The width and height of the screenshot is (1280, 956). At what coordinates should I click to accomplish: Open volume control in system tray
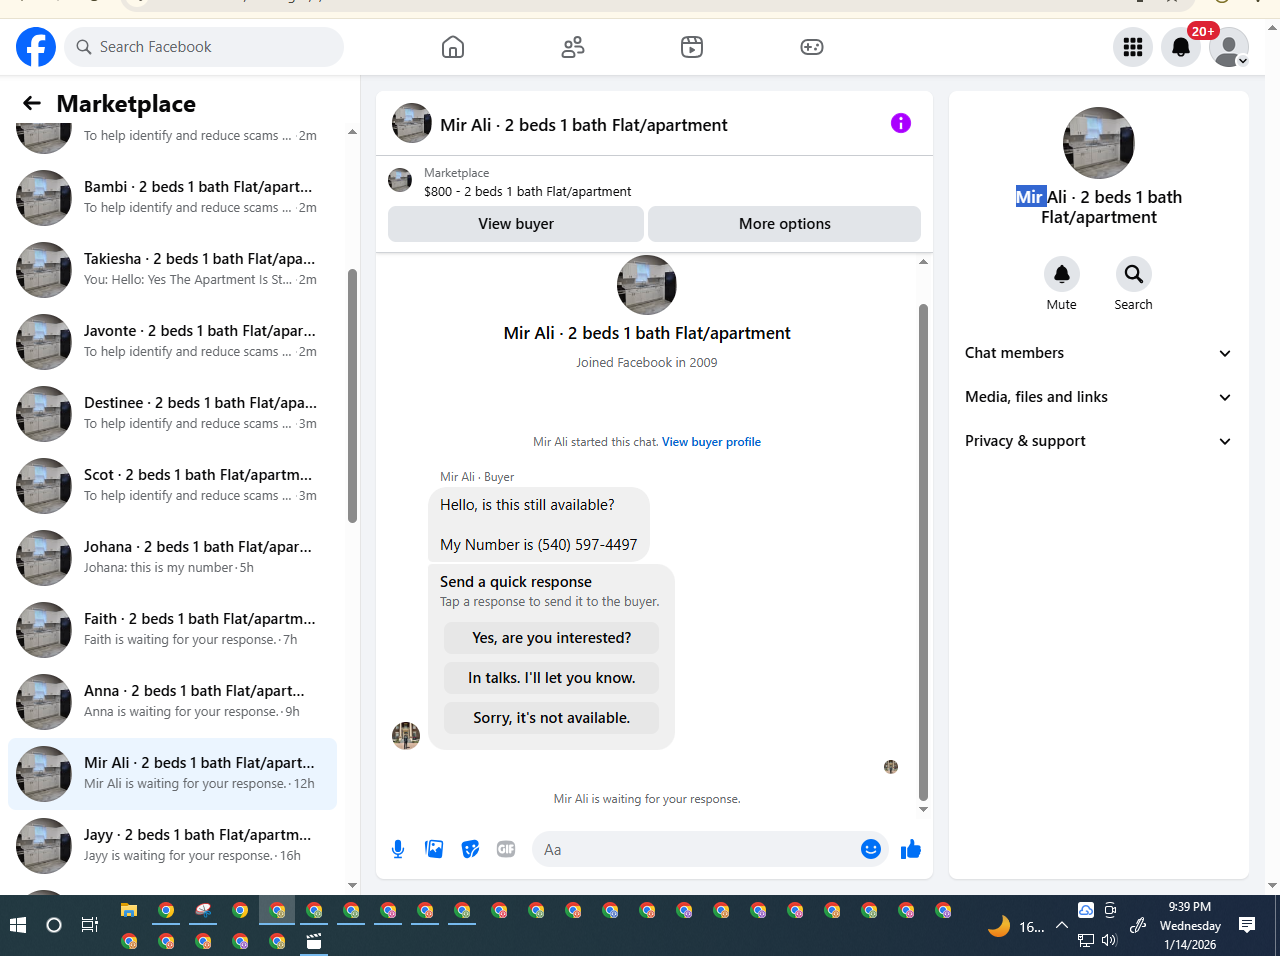pyautogui.click(x=1109, y=940)
